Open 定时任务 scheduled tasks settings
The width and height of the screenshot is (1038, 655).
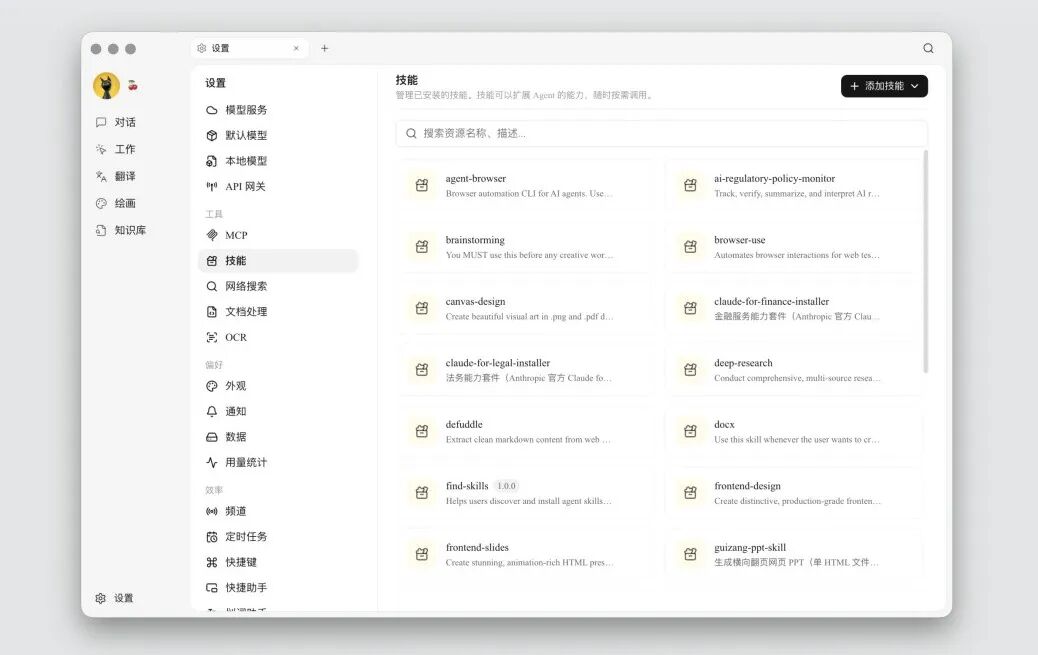click(x=278, y=536)
